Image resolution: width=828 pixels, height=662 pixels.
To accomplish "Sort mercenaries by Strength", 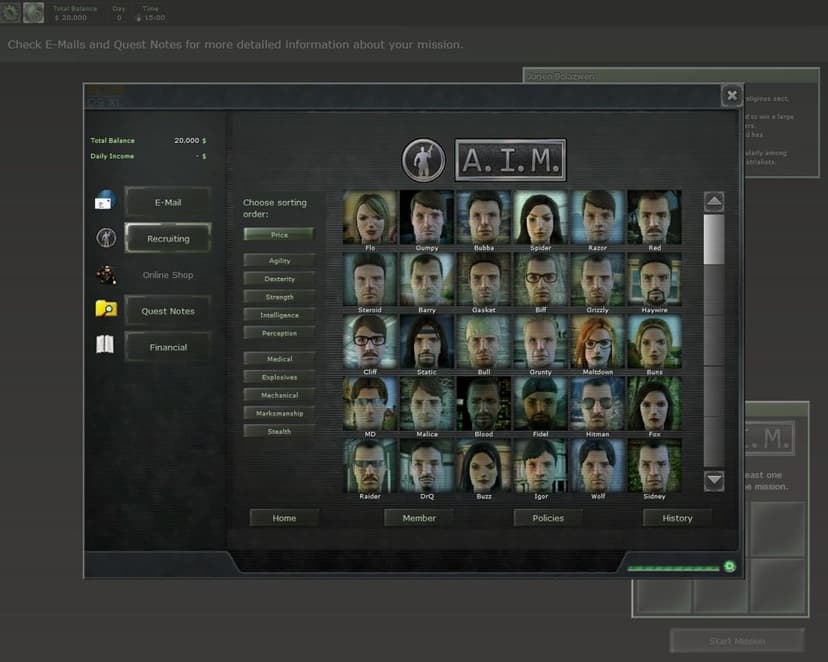I will pos(279,297).
